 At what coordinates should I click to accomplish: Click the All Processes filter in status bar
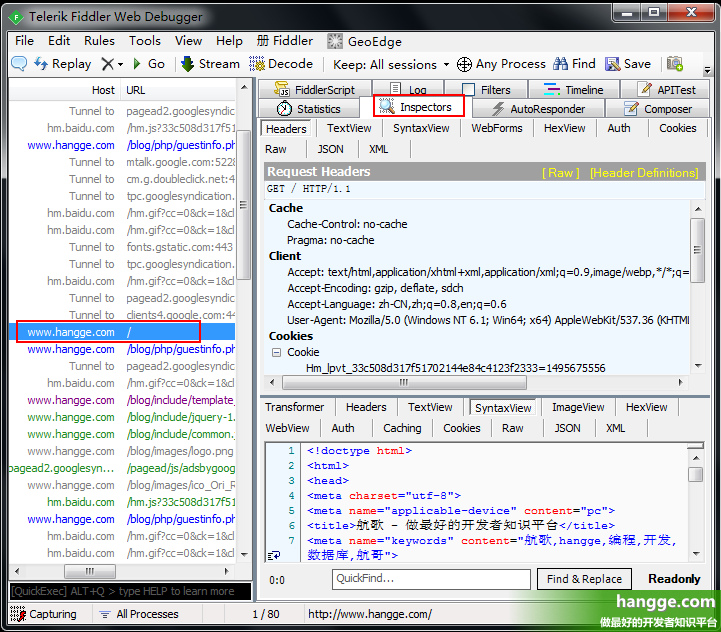139,614
